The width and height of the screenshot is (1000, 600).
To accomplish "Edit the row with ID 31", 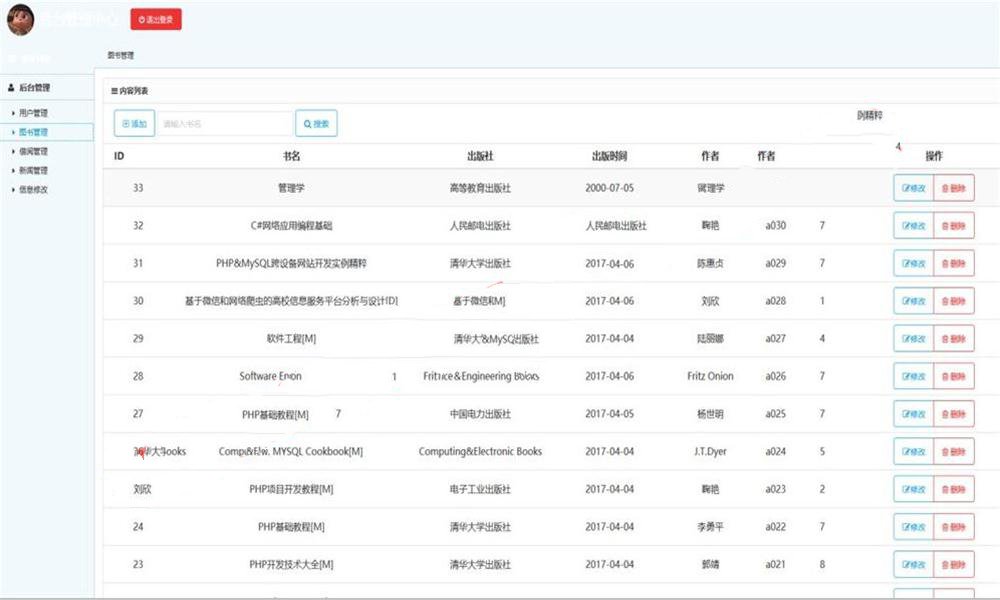I will [x=913, y=263].
